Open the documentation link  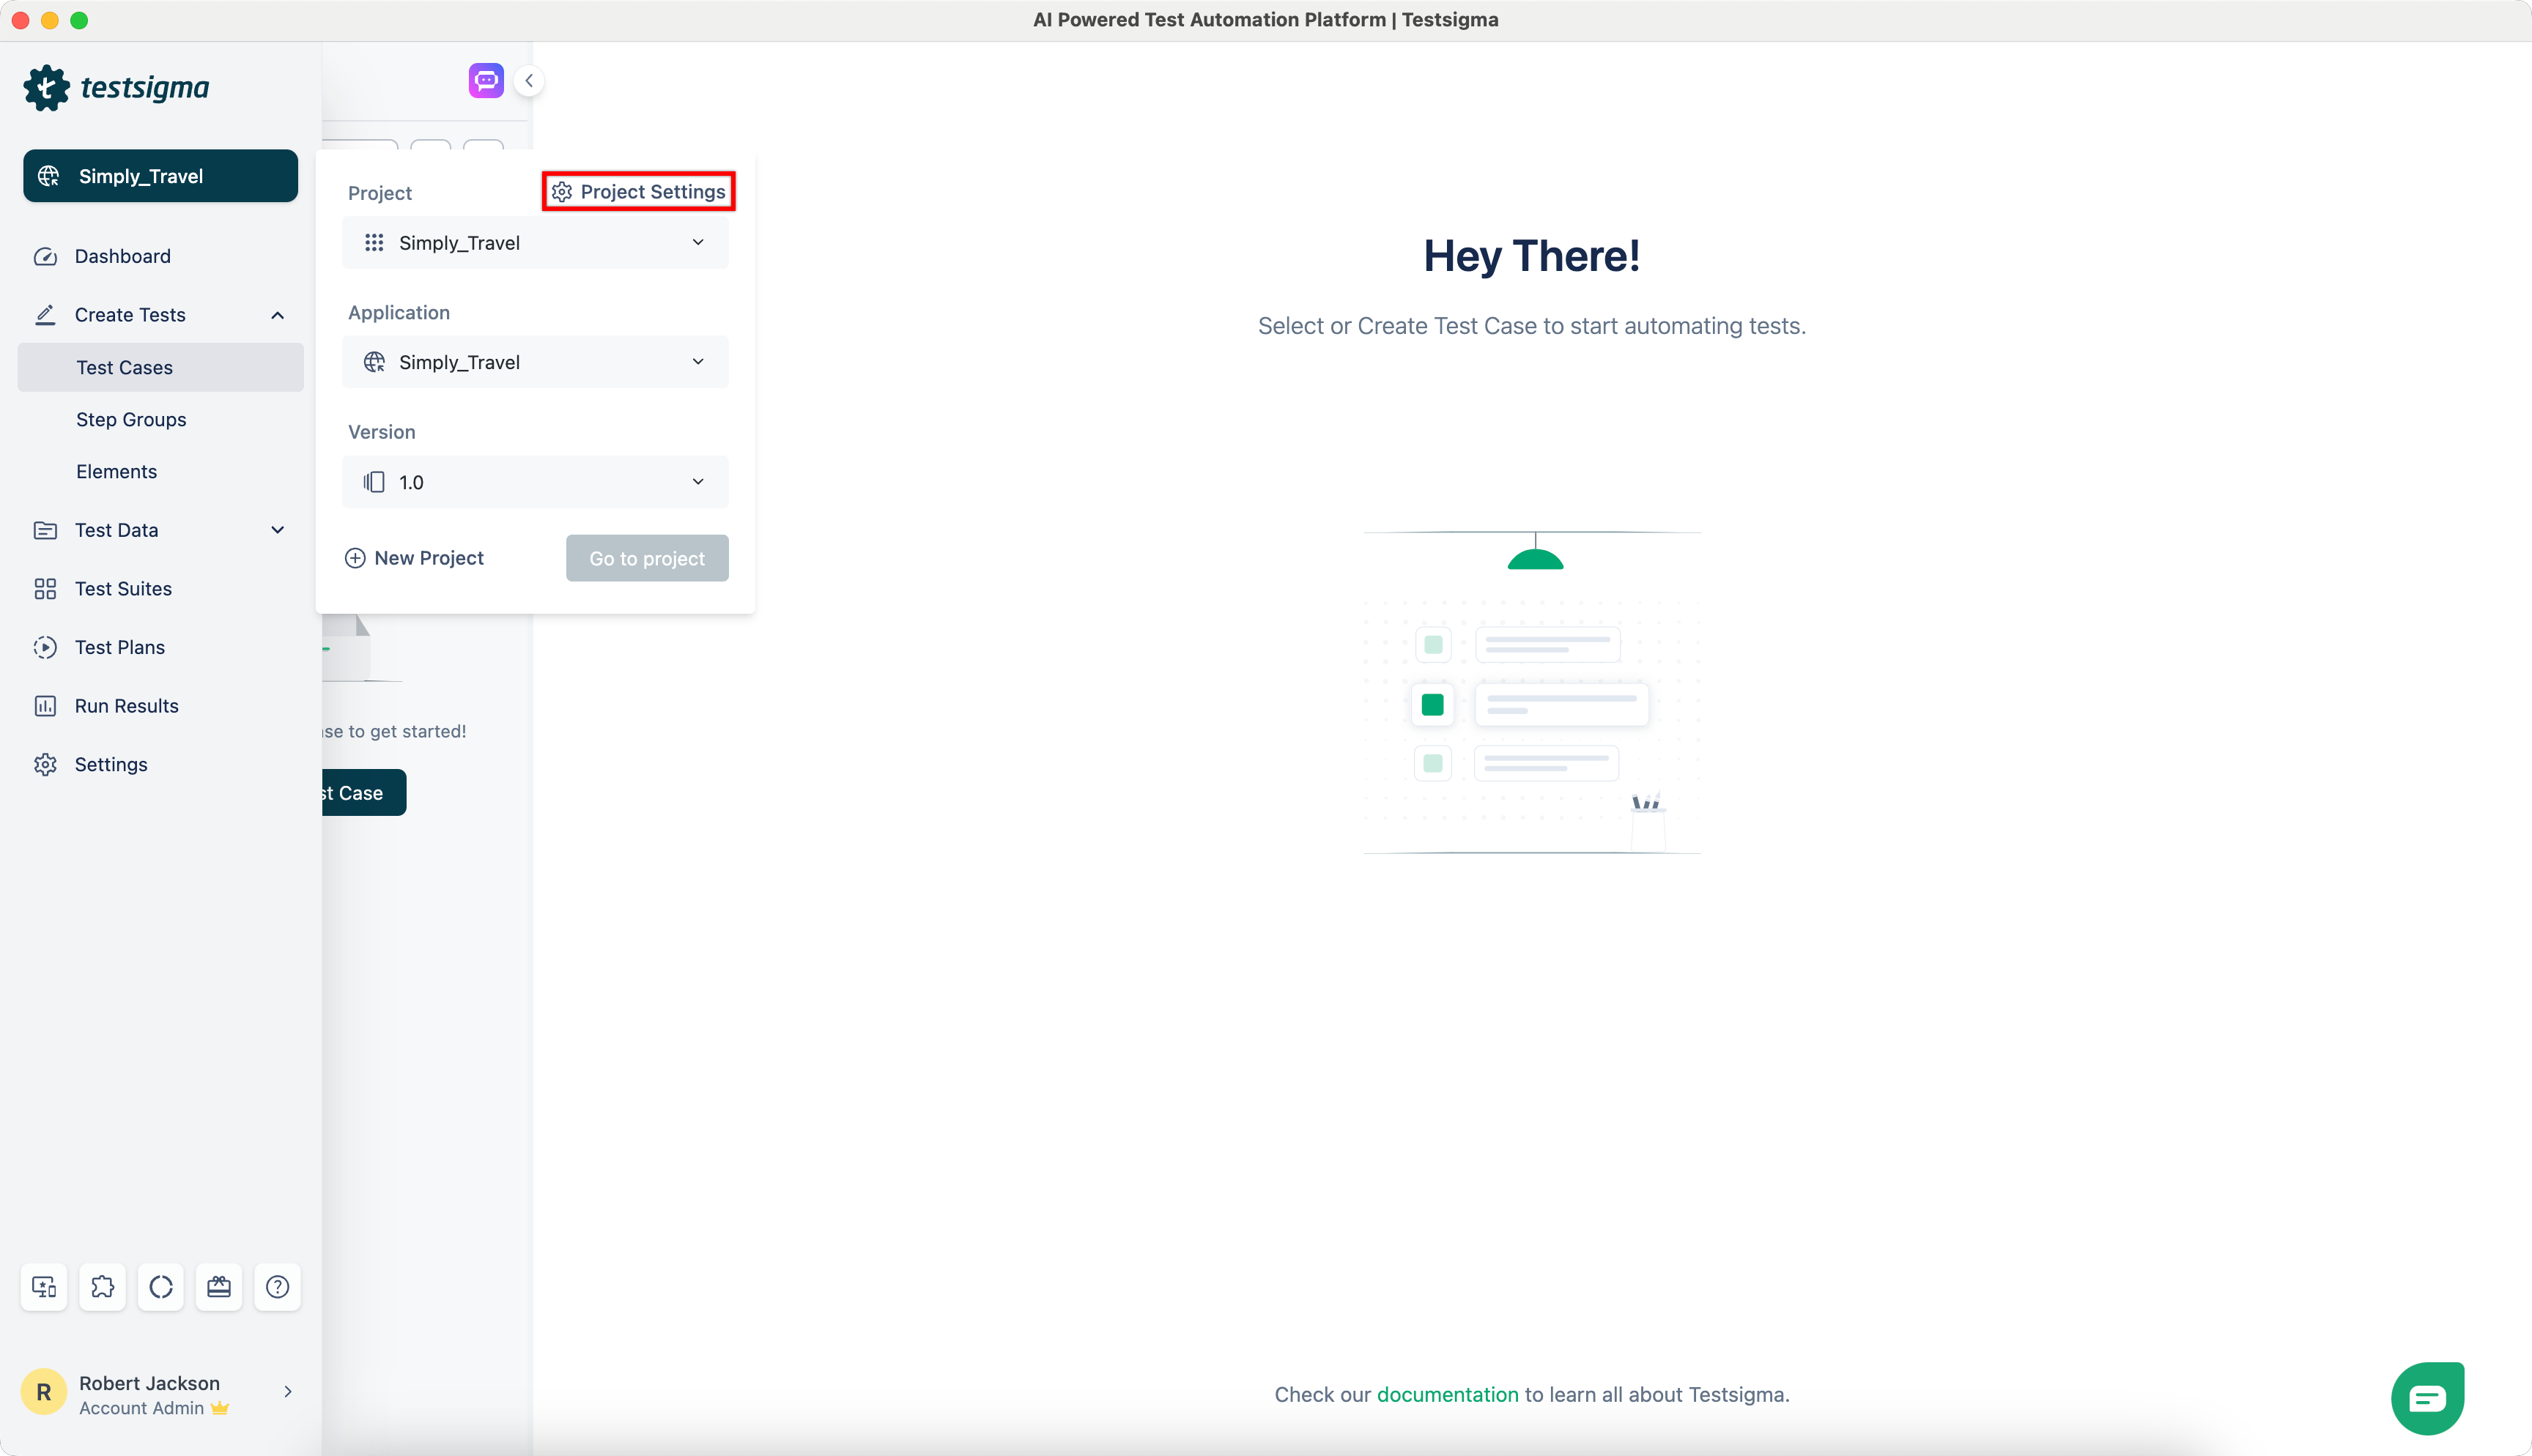coord(1447,1394)
